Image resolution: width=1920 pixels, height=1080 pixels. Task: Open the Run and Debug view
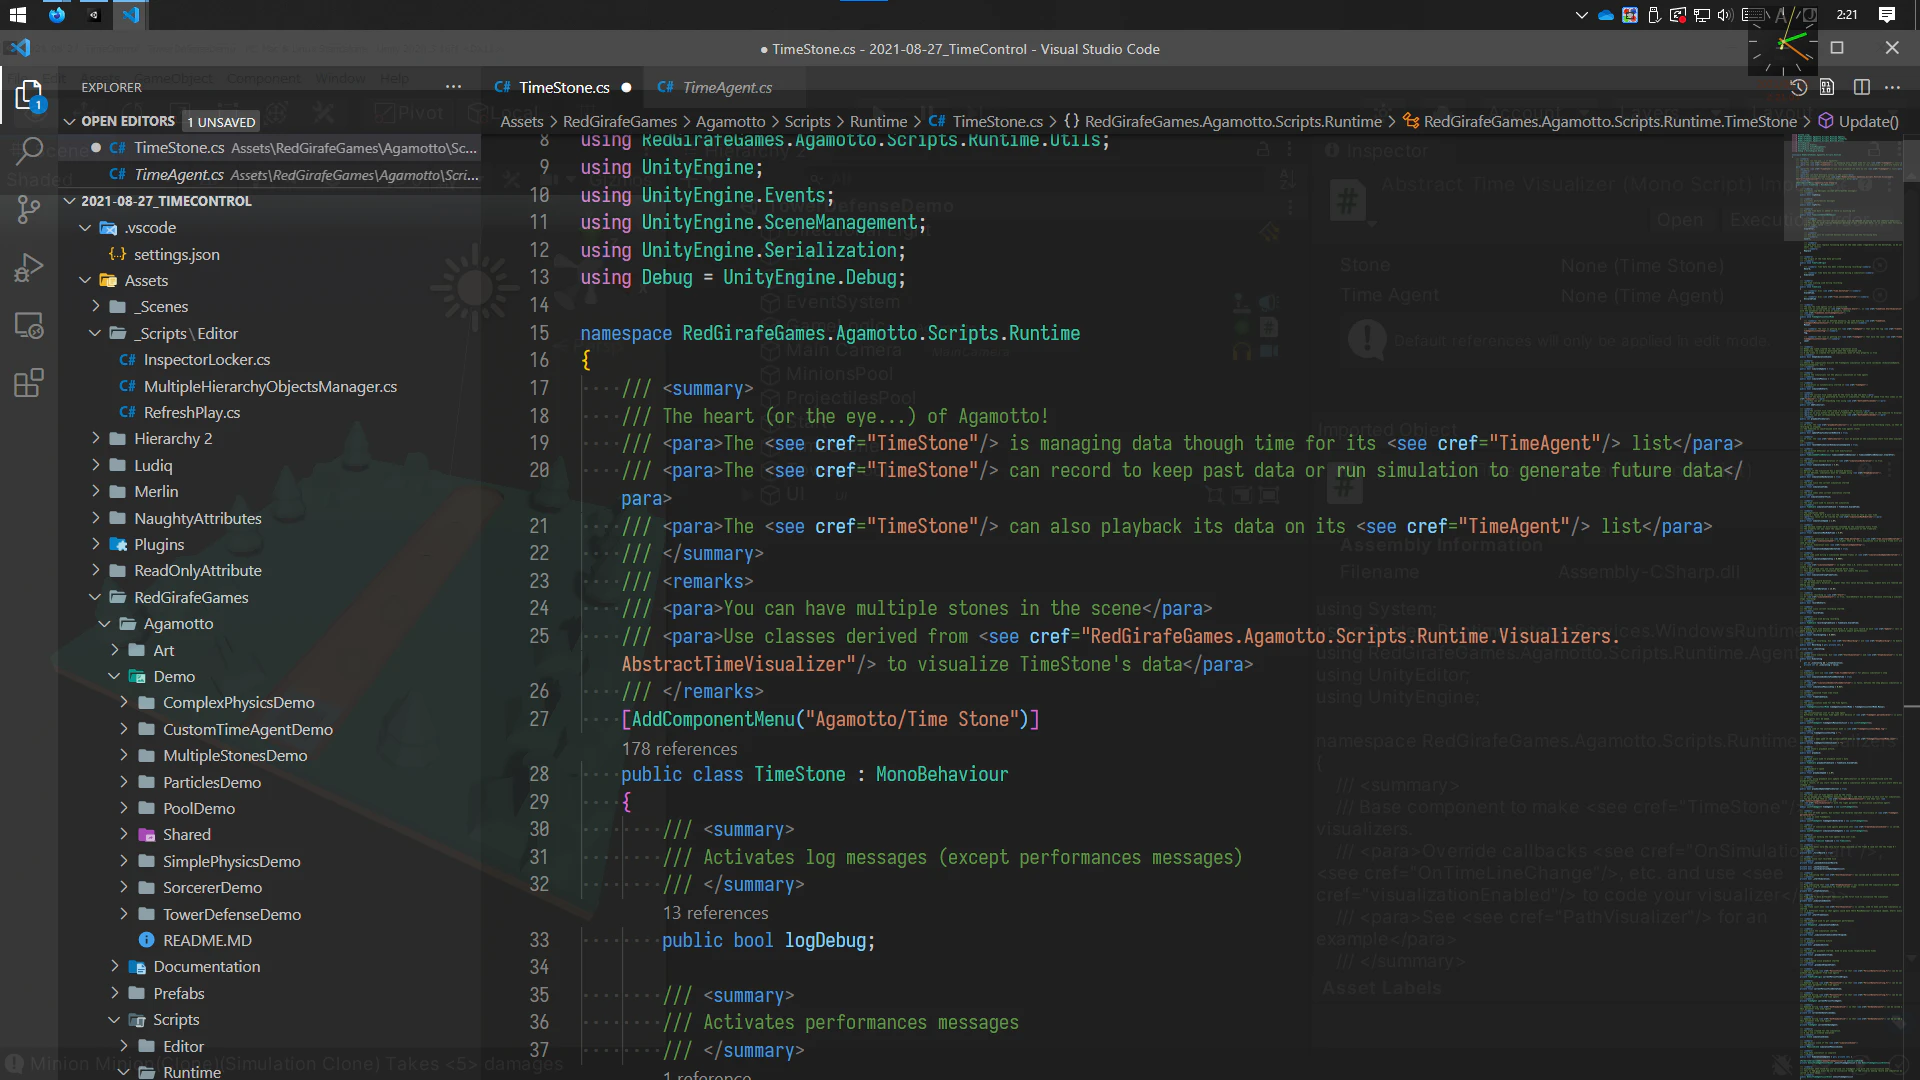click(x=29, y=268)
